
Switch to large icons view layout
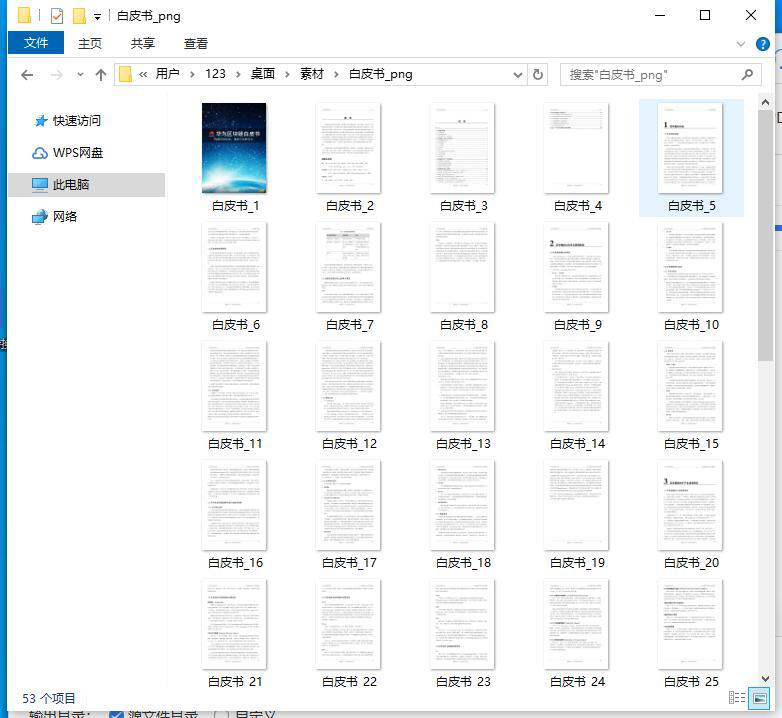(x=760, y=698)
